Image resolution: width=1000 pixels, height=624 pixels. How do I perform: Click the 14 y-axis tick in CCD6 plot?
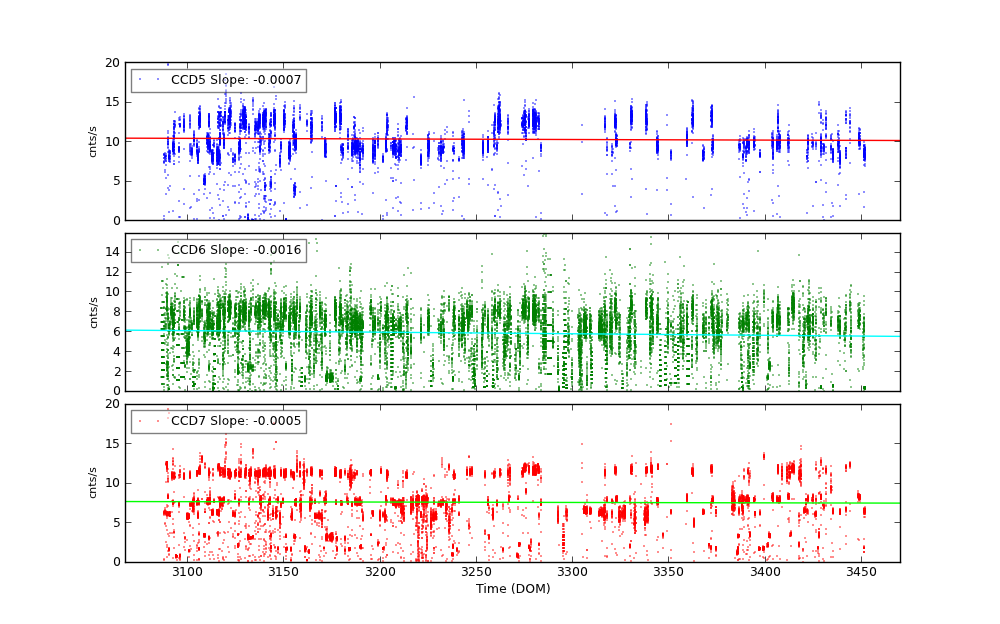(112, 252)
